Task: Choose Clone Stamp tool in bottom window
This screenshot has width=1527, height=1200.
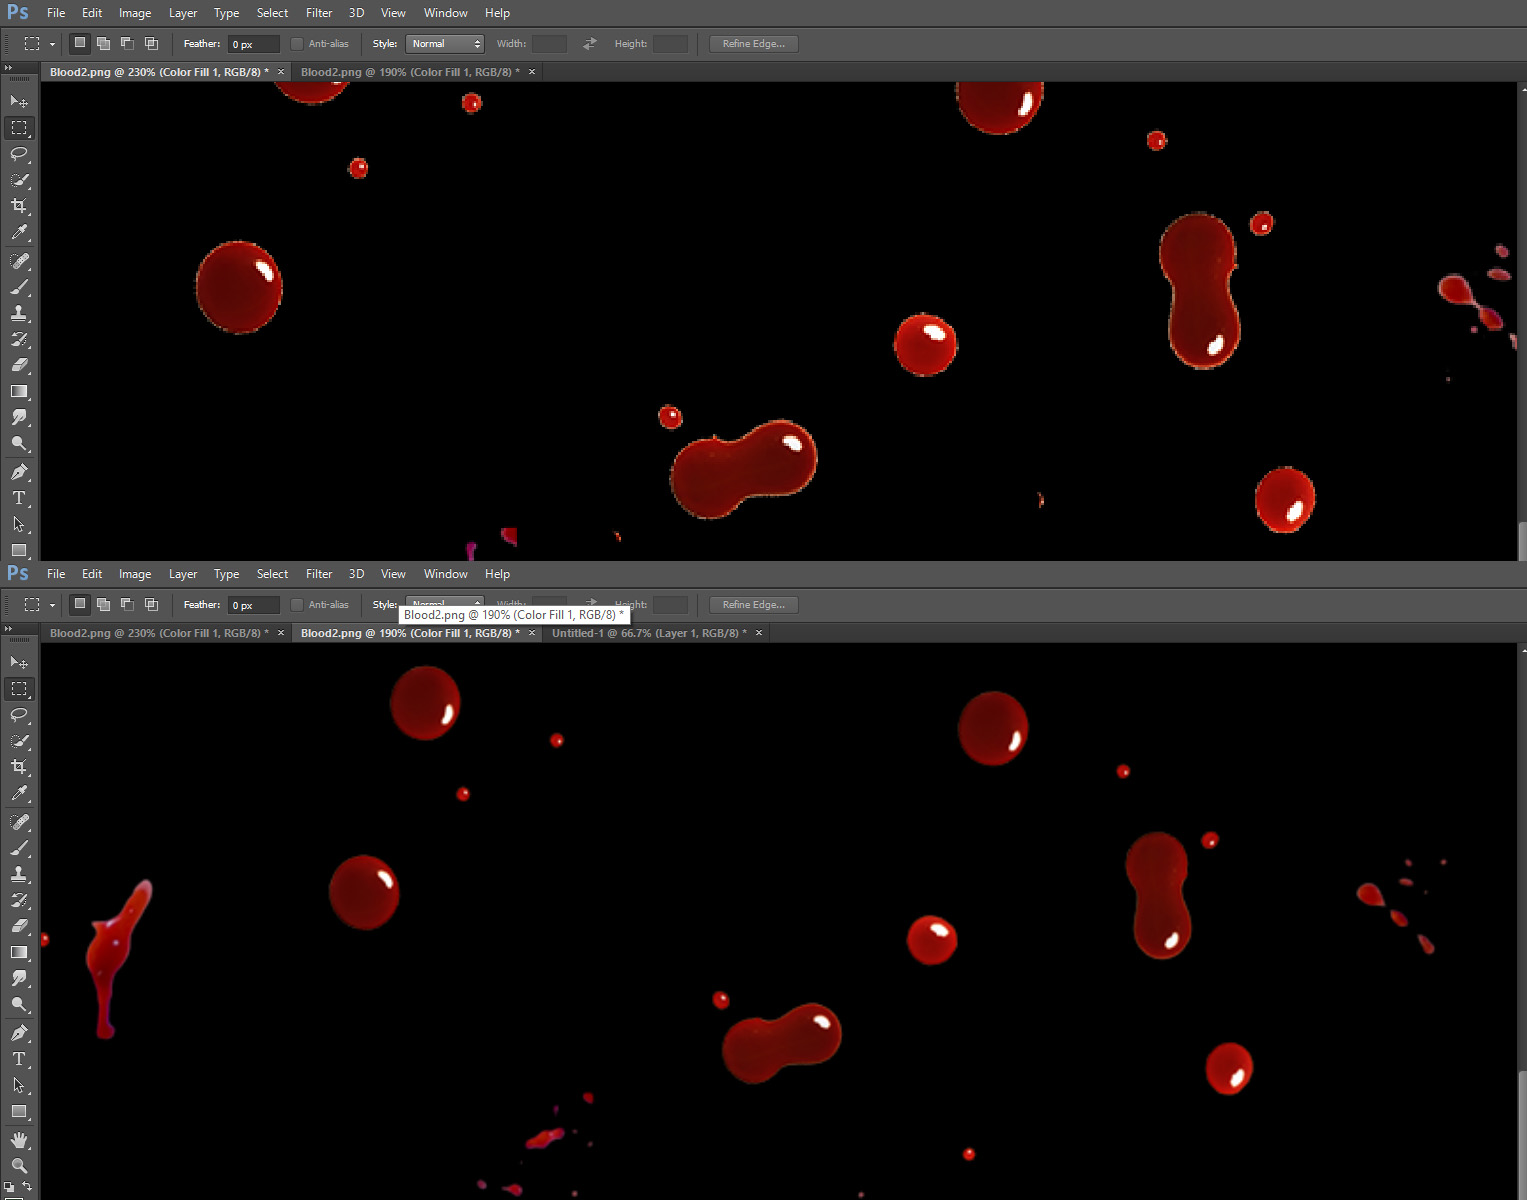Action: (19, 874)
